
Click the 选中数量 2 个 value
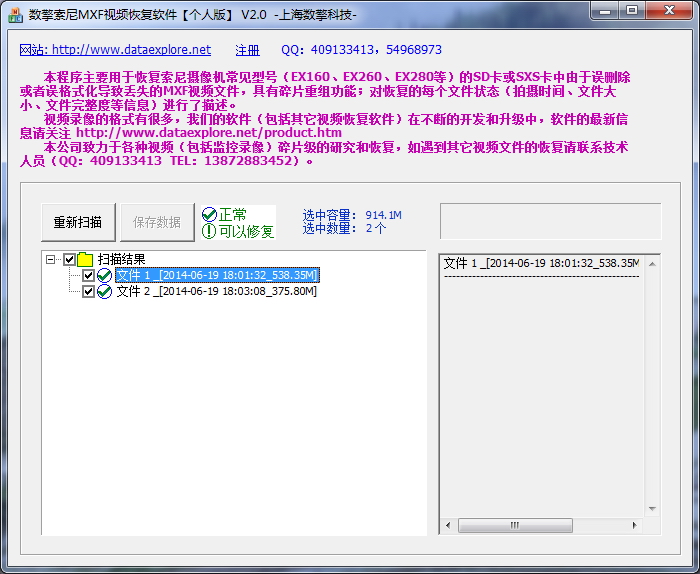tap(376, 229)
